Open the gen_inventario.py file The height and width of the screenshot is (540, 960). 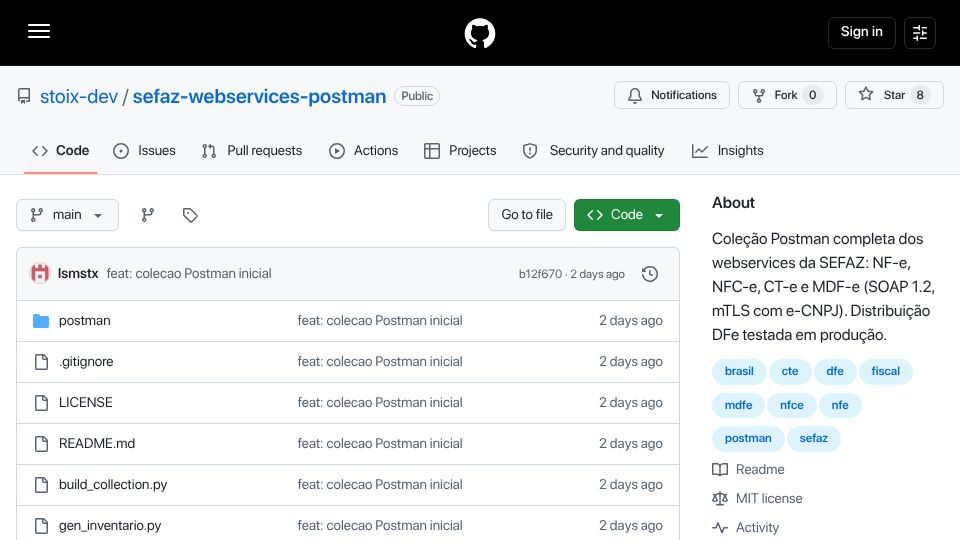110,526
